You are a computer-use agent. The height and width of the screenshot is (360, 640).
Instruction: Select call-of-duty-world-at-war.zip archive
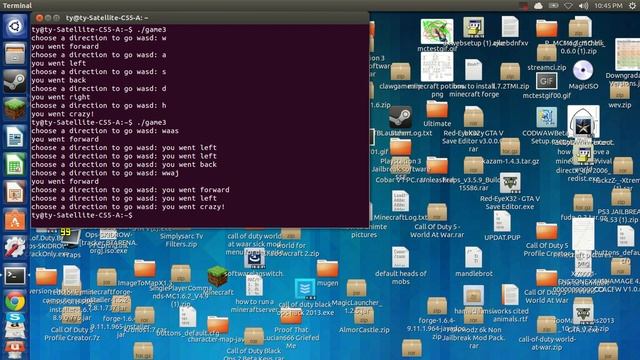point(546,325)
